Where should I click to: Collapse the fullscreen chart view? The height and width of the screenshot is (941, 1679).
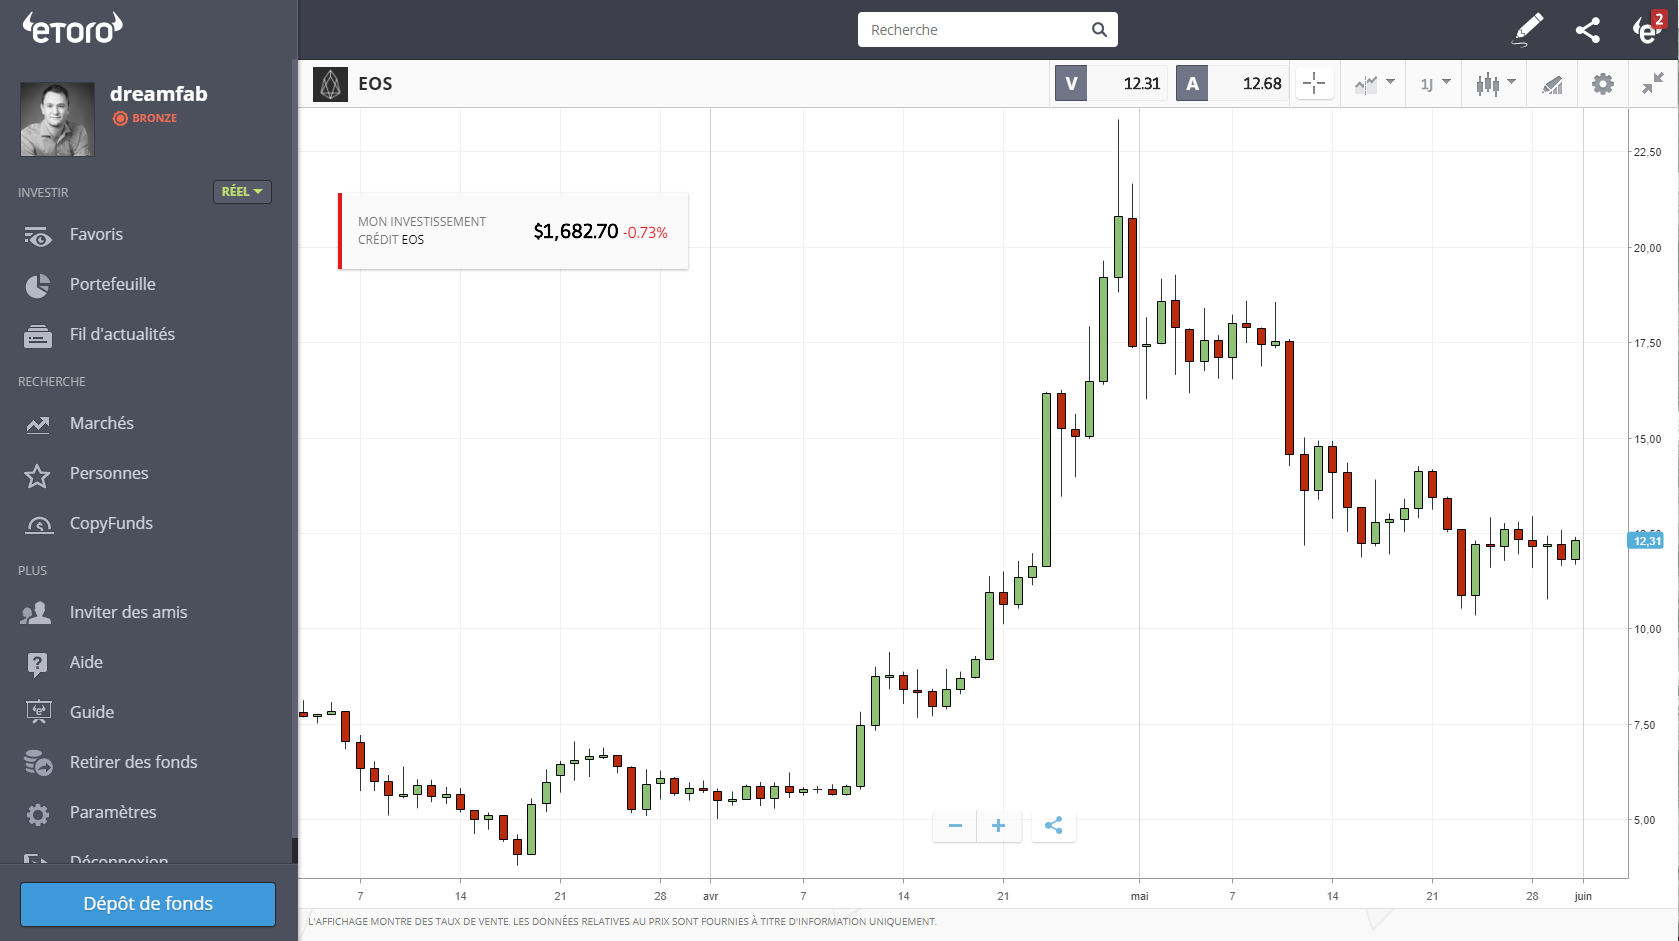coord(1652,84)
